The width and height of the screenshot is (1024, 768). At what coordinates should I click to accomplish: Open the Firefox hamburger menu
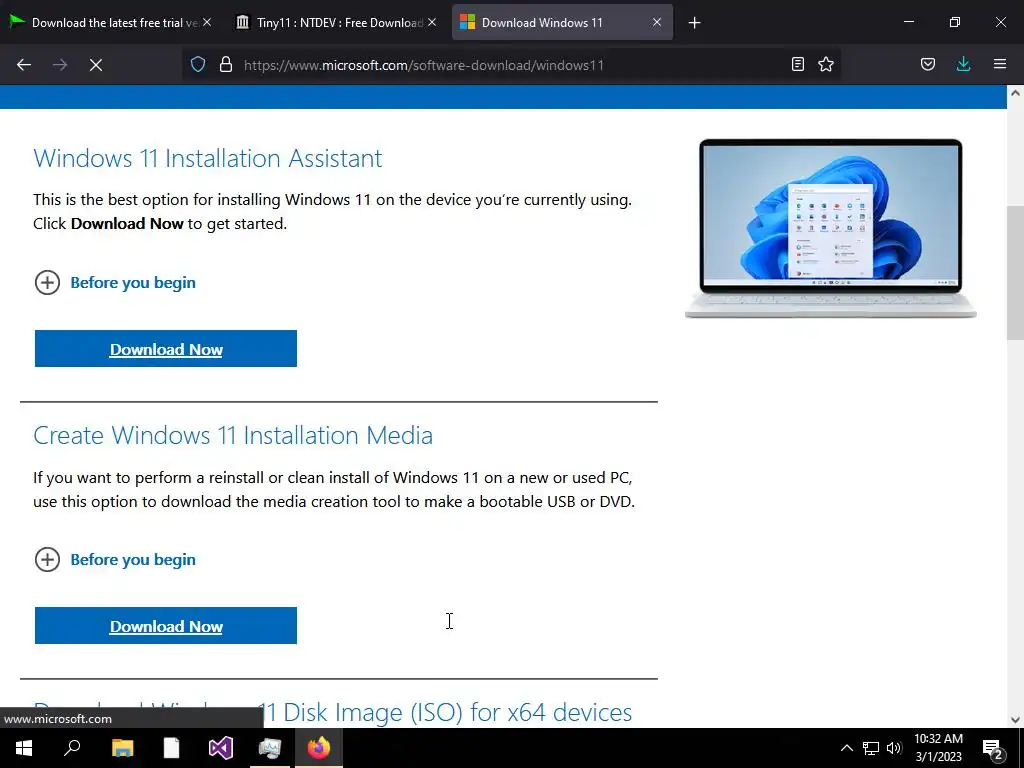tap(1000, 64)
